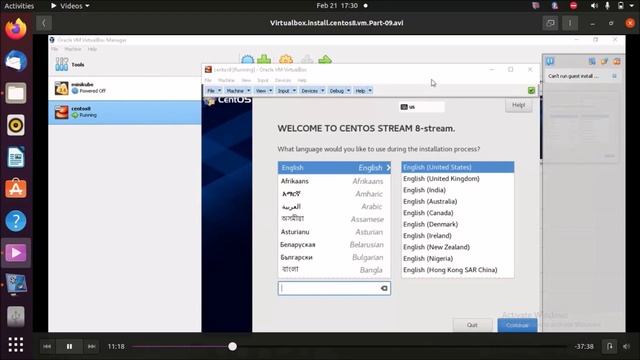Choose English (Ireland) locale
The width and height of the screenshot is (640, 360).
458,236
